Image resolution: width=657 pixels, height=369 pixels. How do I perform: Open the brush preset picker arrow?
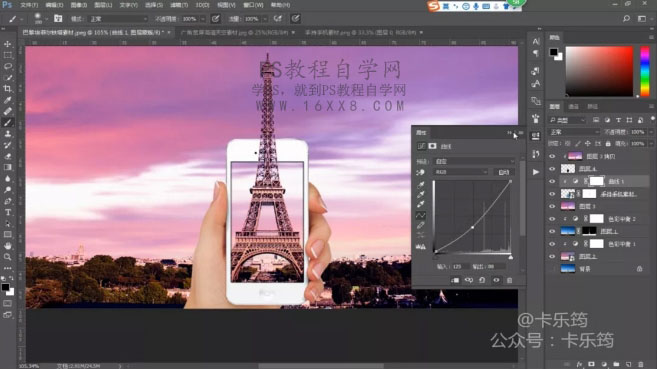tap(46, 19)
